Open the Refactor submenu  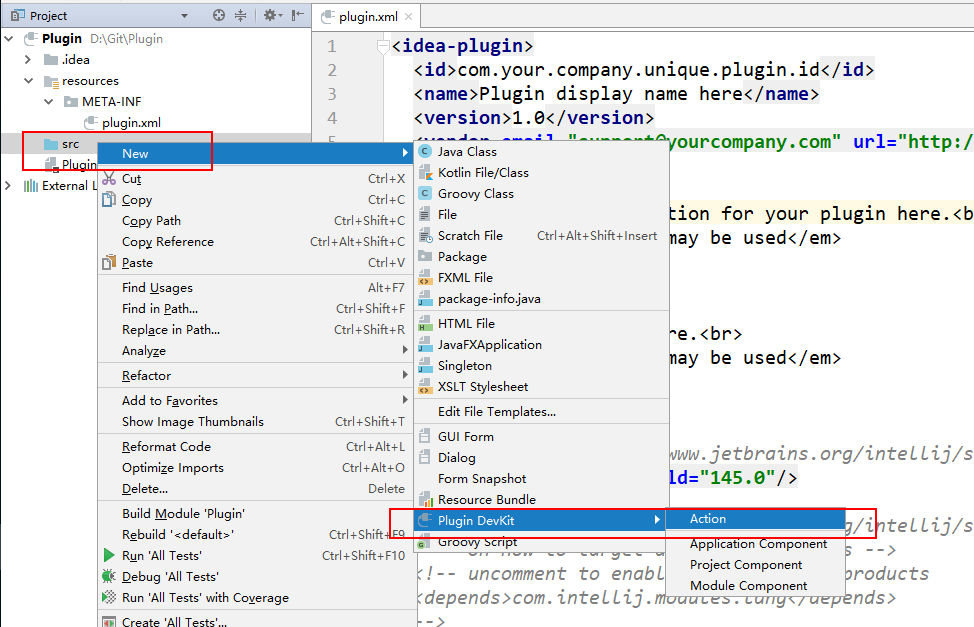pos(255,376)
